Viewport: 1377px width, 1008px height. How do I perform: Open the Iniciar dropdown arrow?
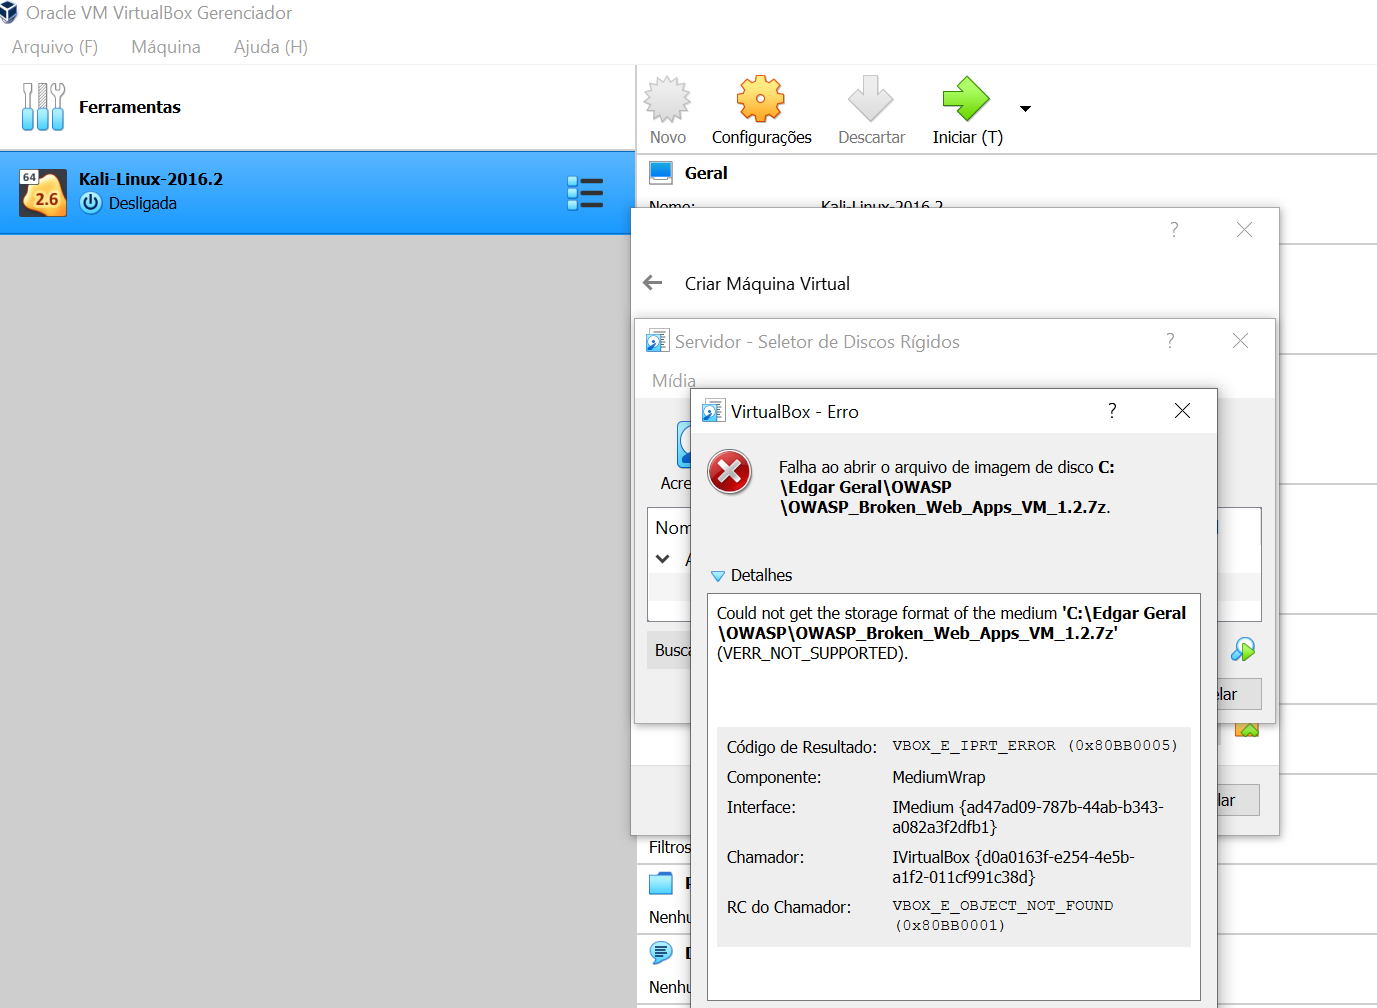1025,108
